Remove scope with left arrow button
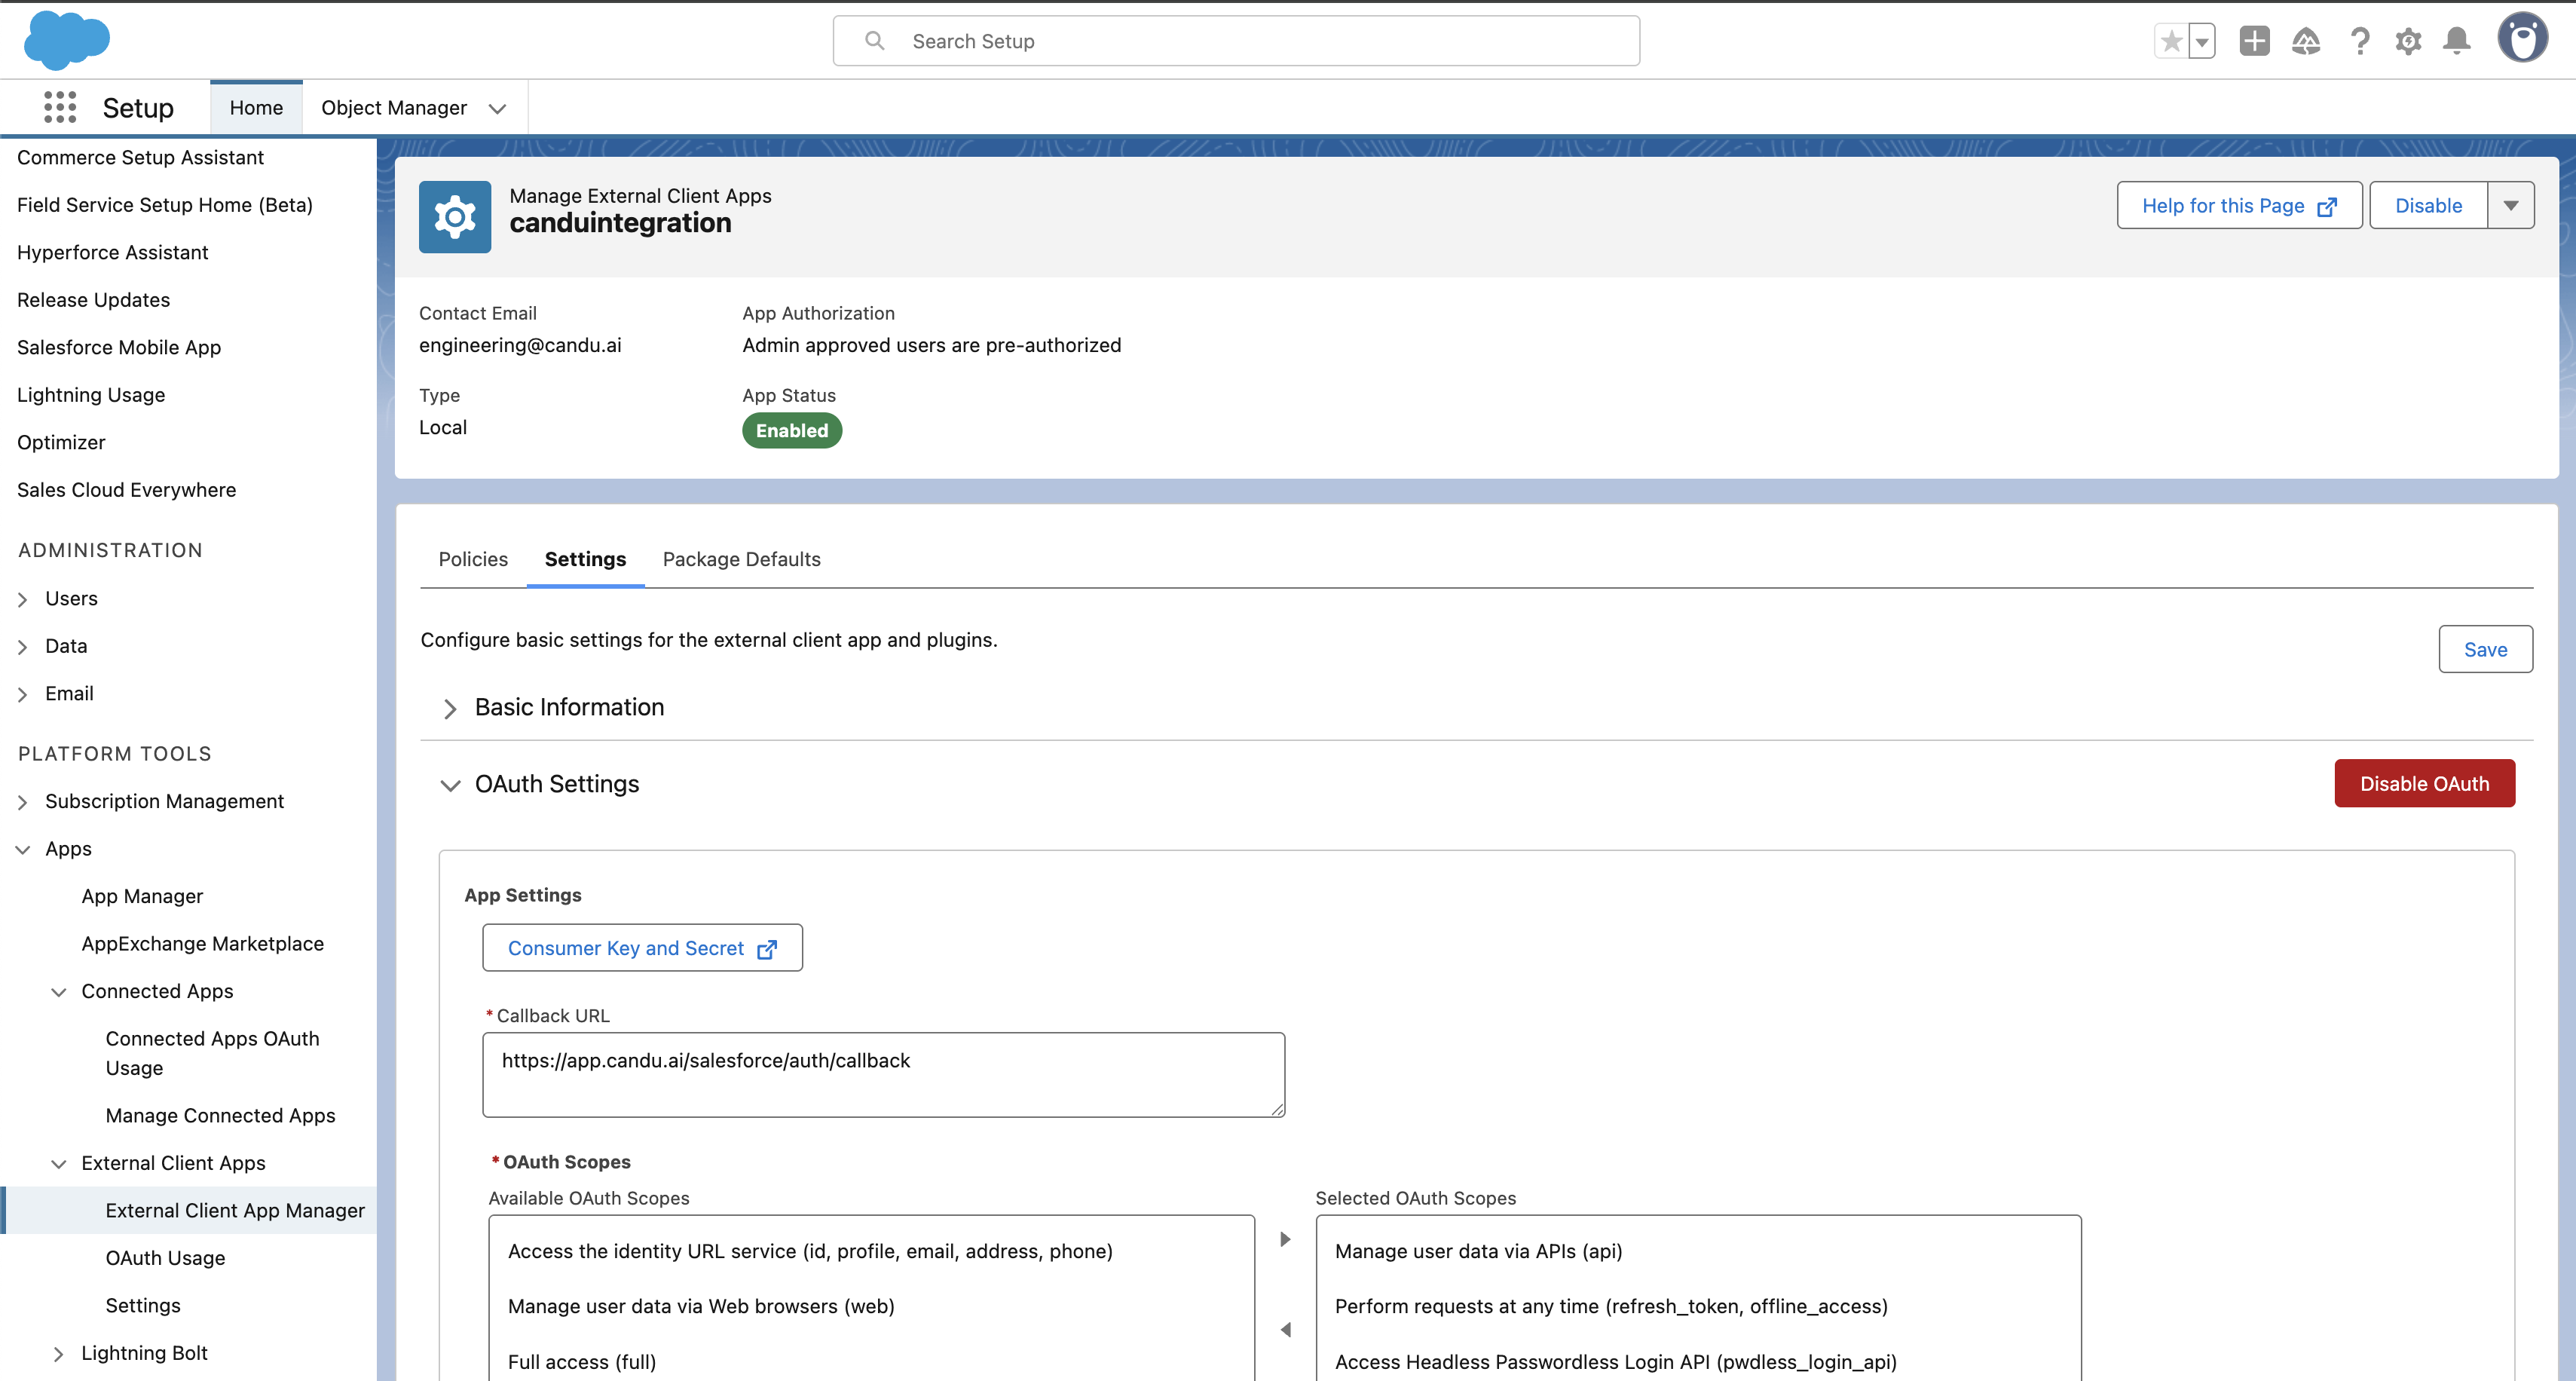The width and height of the screenshot is (2576, 1381). pyautogui.click(x=1286, y=1329)
